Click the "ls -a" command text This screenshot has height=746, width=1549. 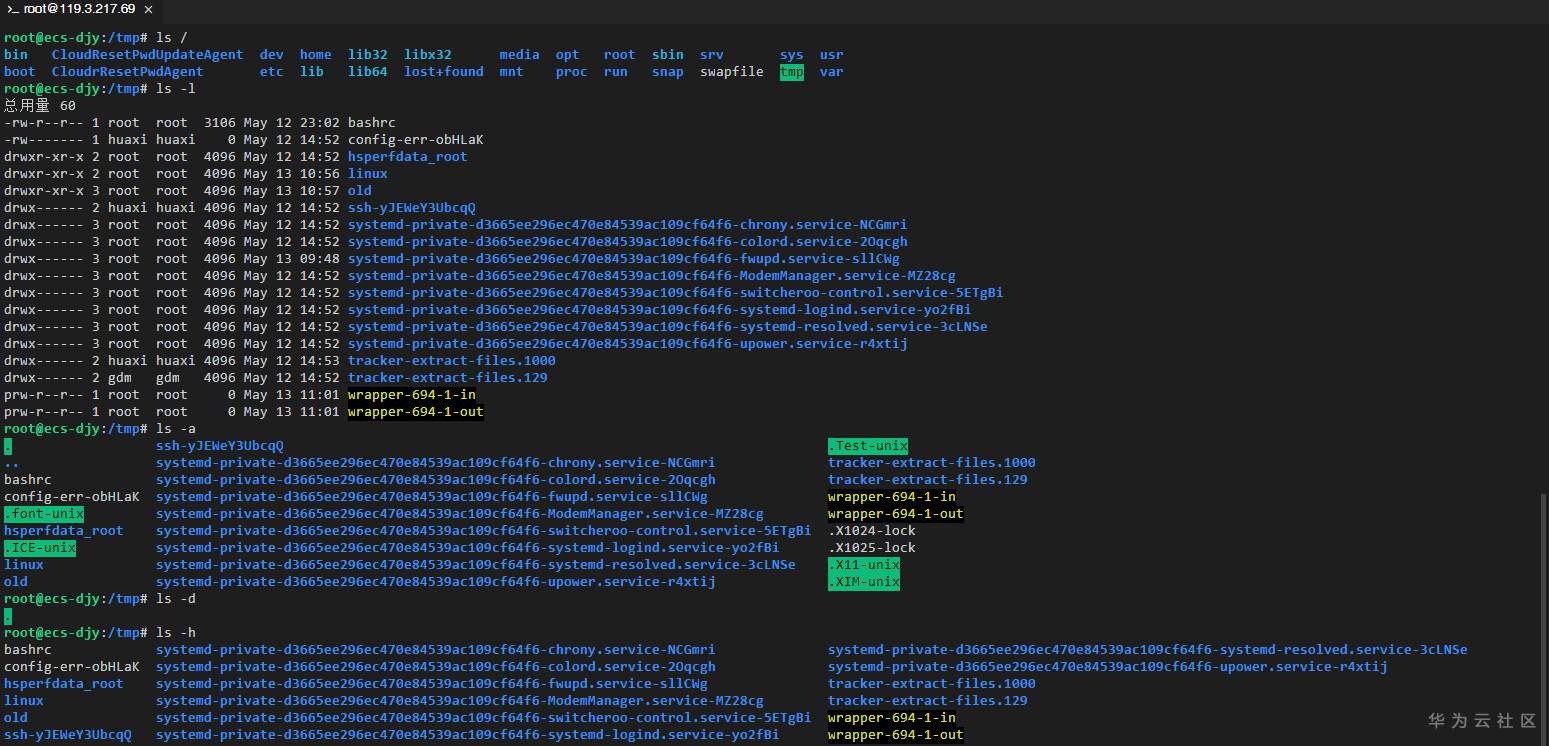[176, 429]
